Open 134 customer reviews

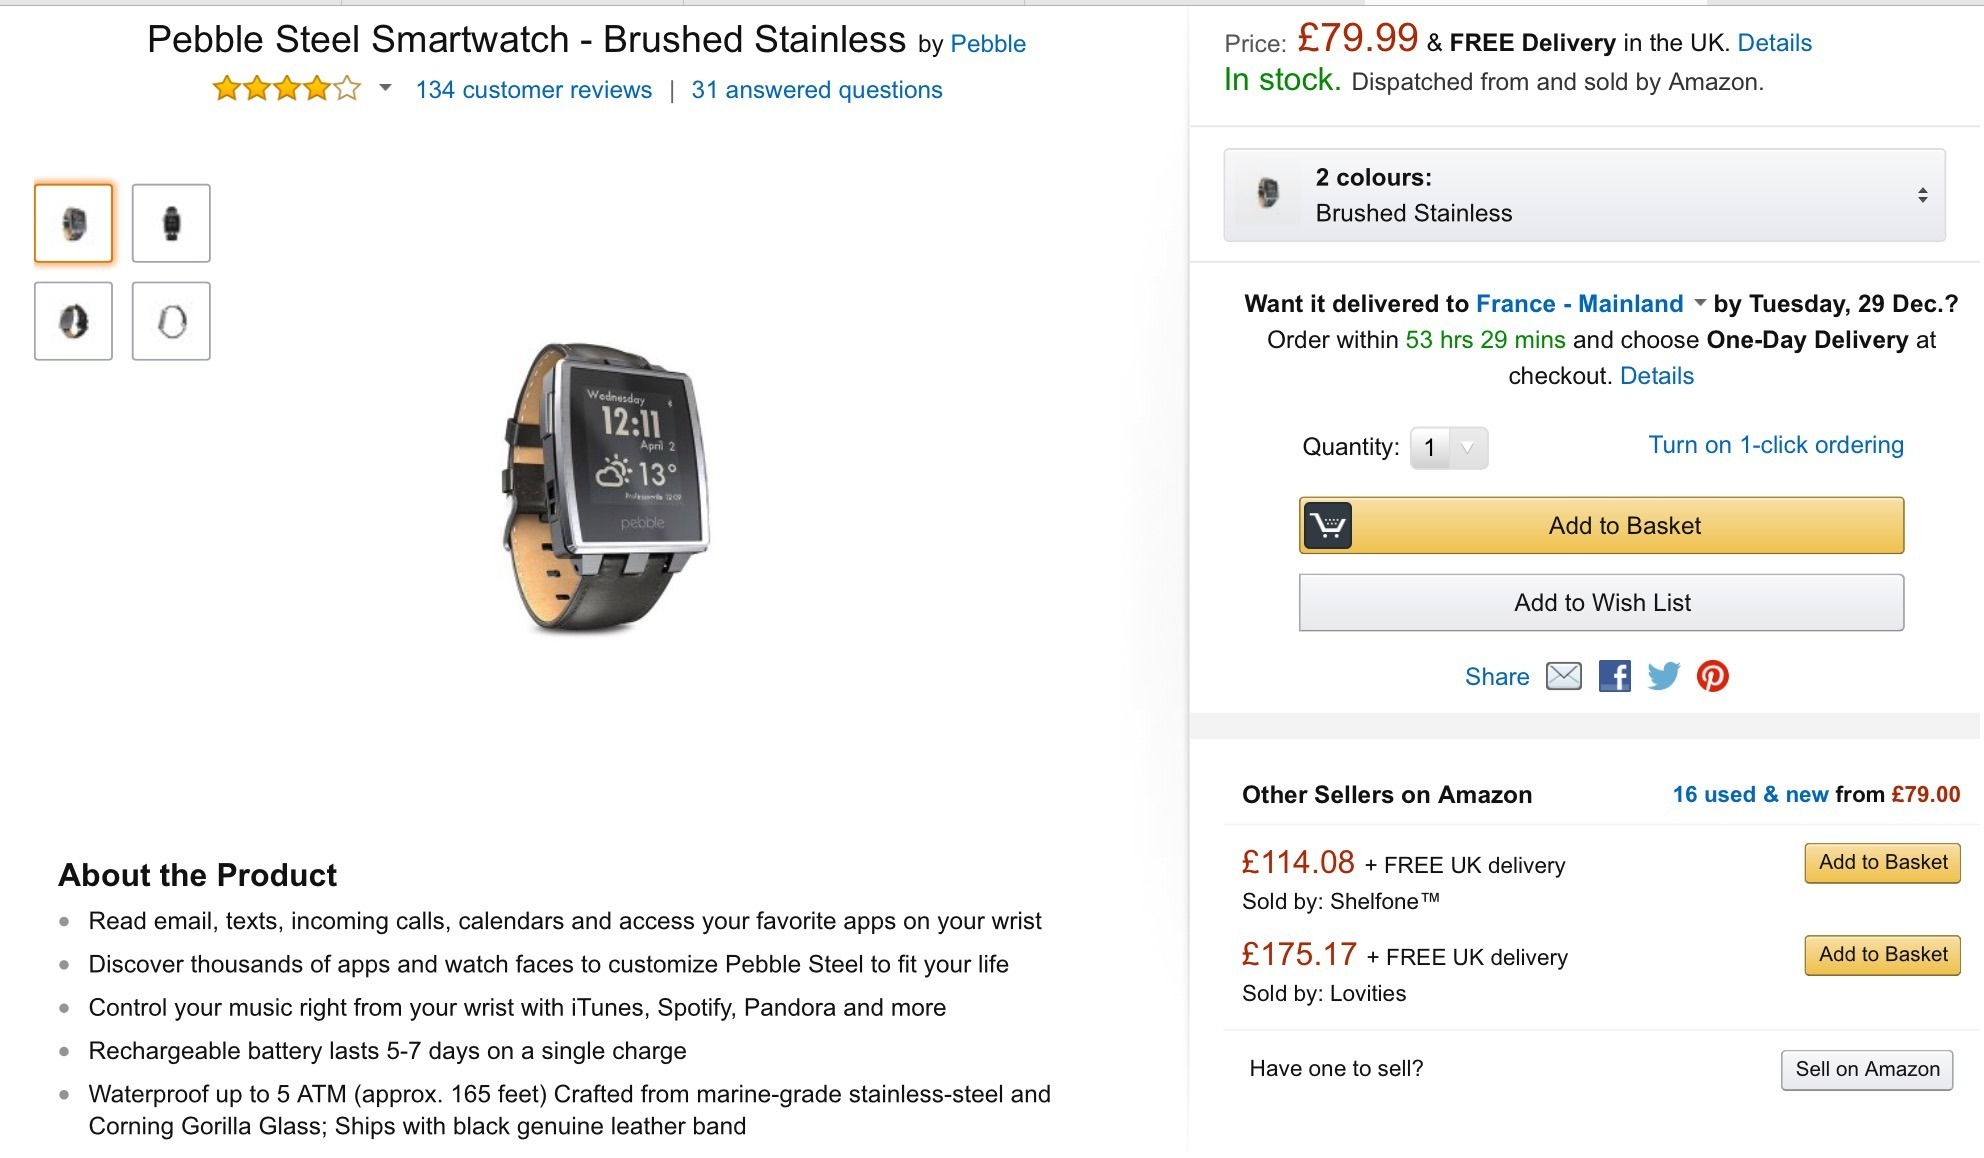[x=533, y=90]
